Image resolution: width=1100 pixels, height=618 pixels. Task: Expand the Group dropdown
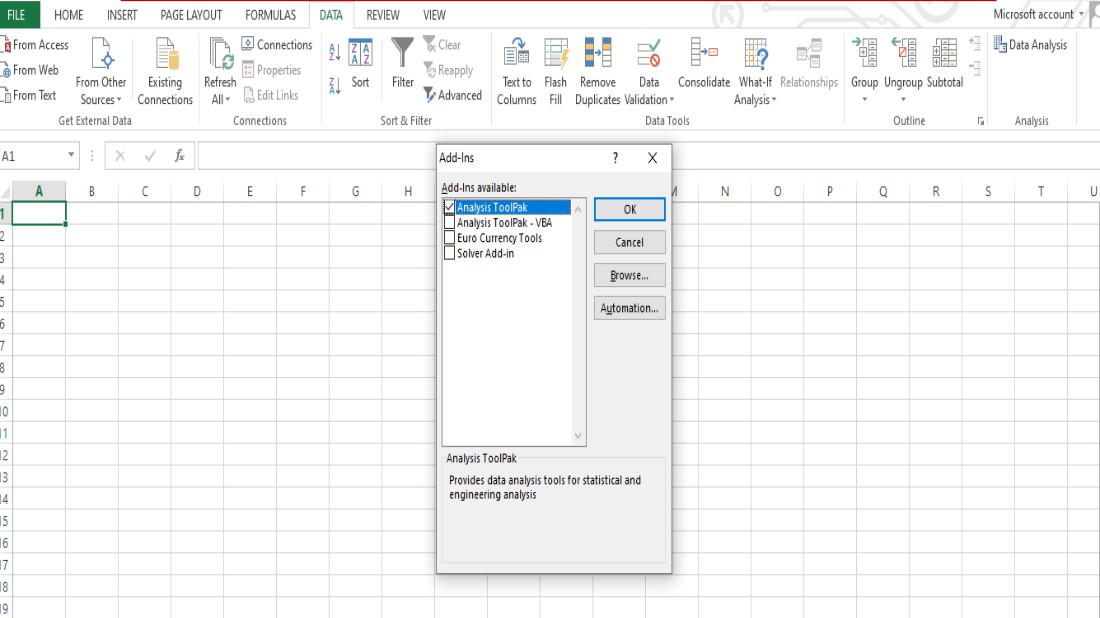pyautogui.click(x=864, y=100)
